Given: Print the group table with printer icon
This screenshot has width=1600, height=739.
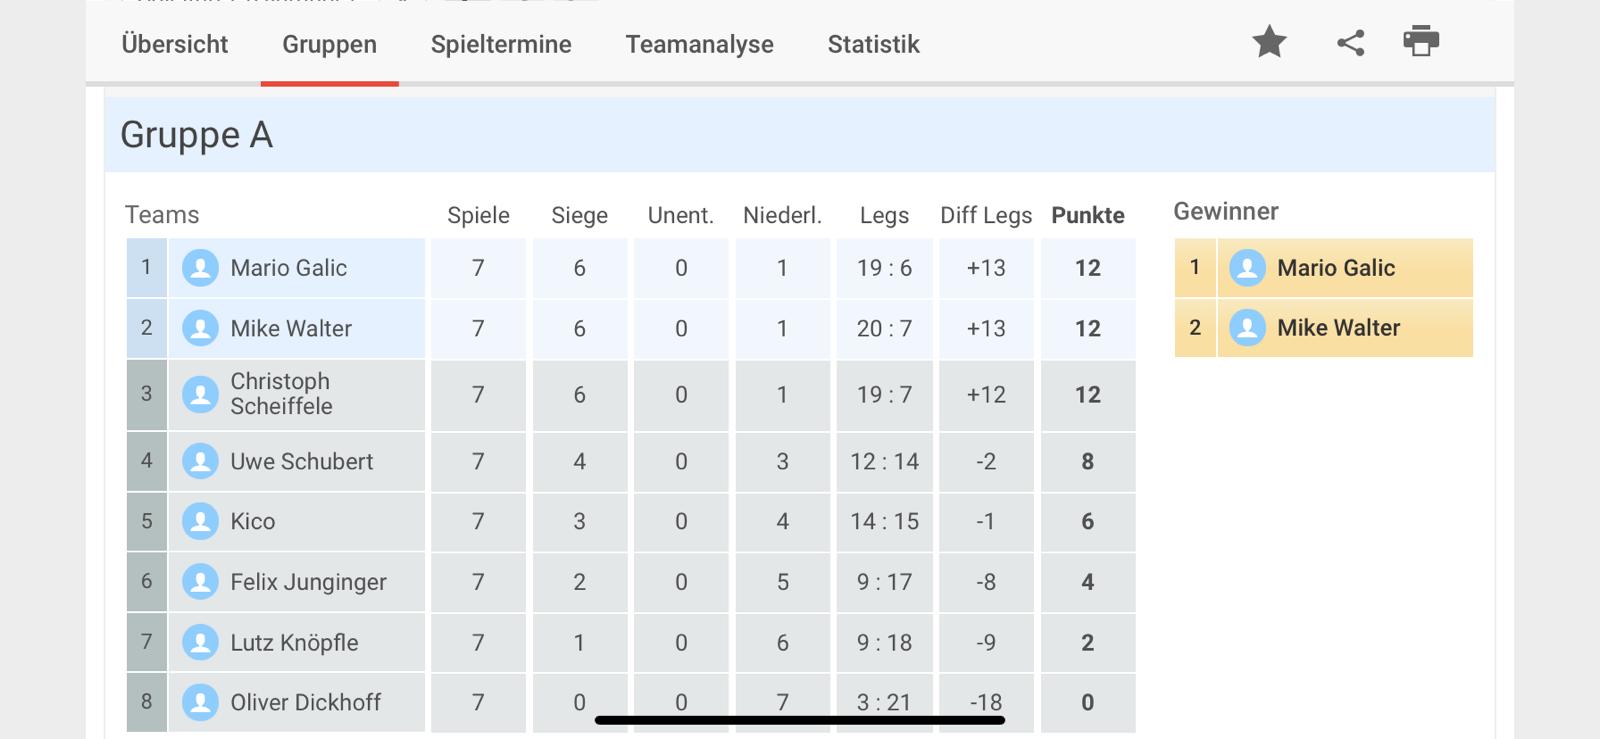Looking at the screenshot, I should coord(1421,41).
